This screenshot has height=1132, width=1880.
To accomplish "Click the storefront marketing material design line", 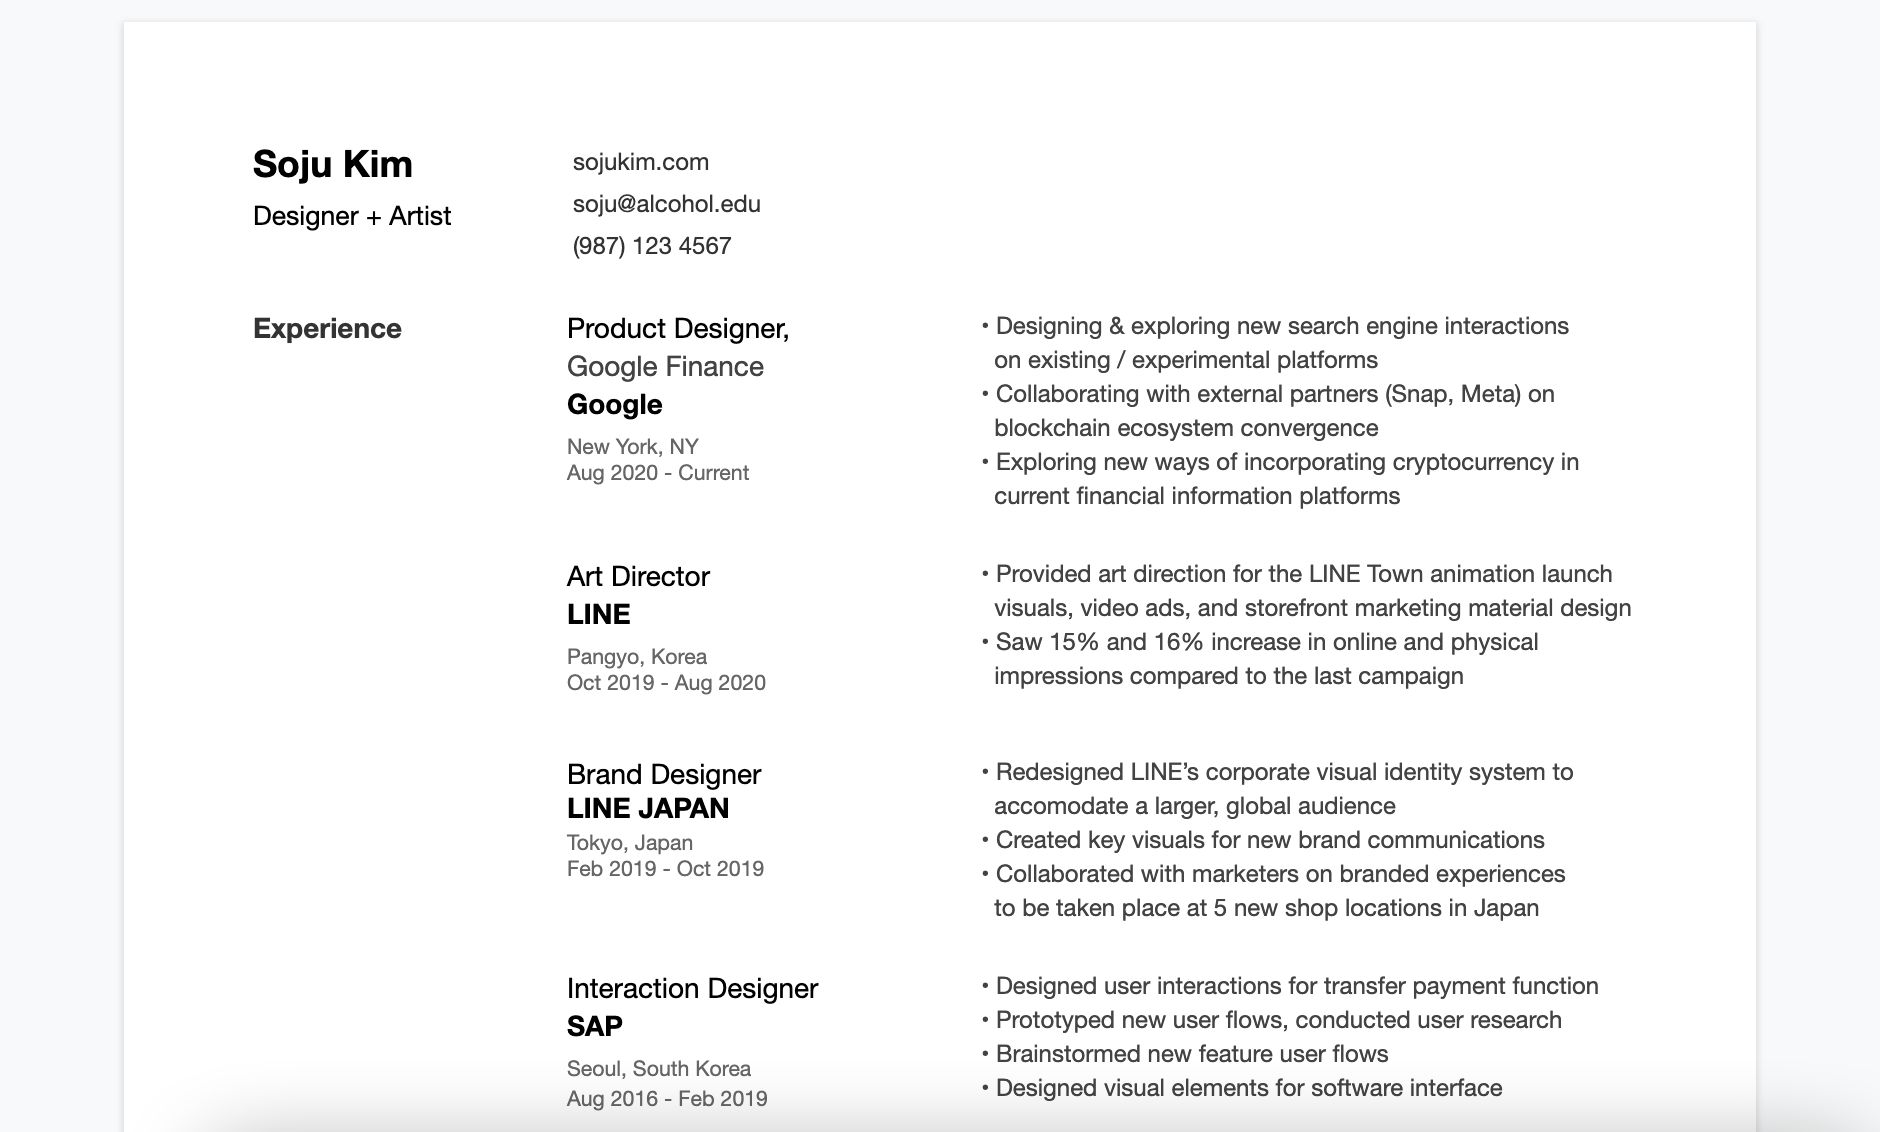I will pyautogui.click(x=1312, y=608).
